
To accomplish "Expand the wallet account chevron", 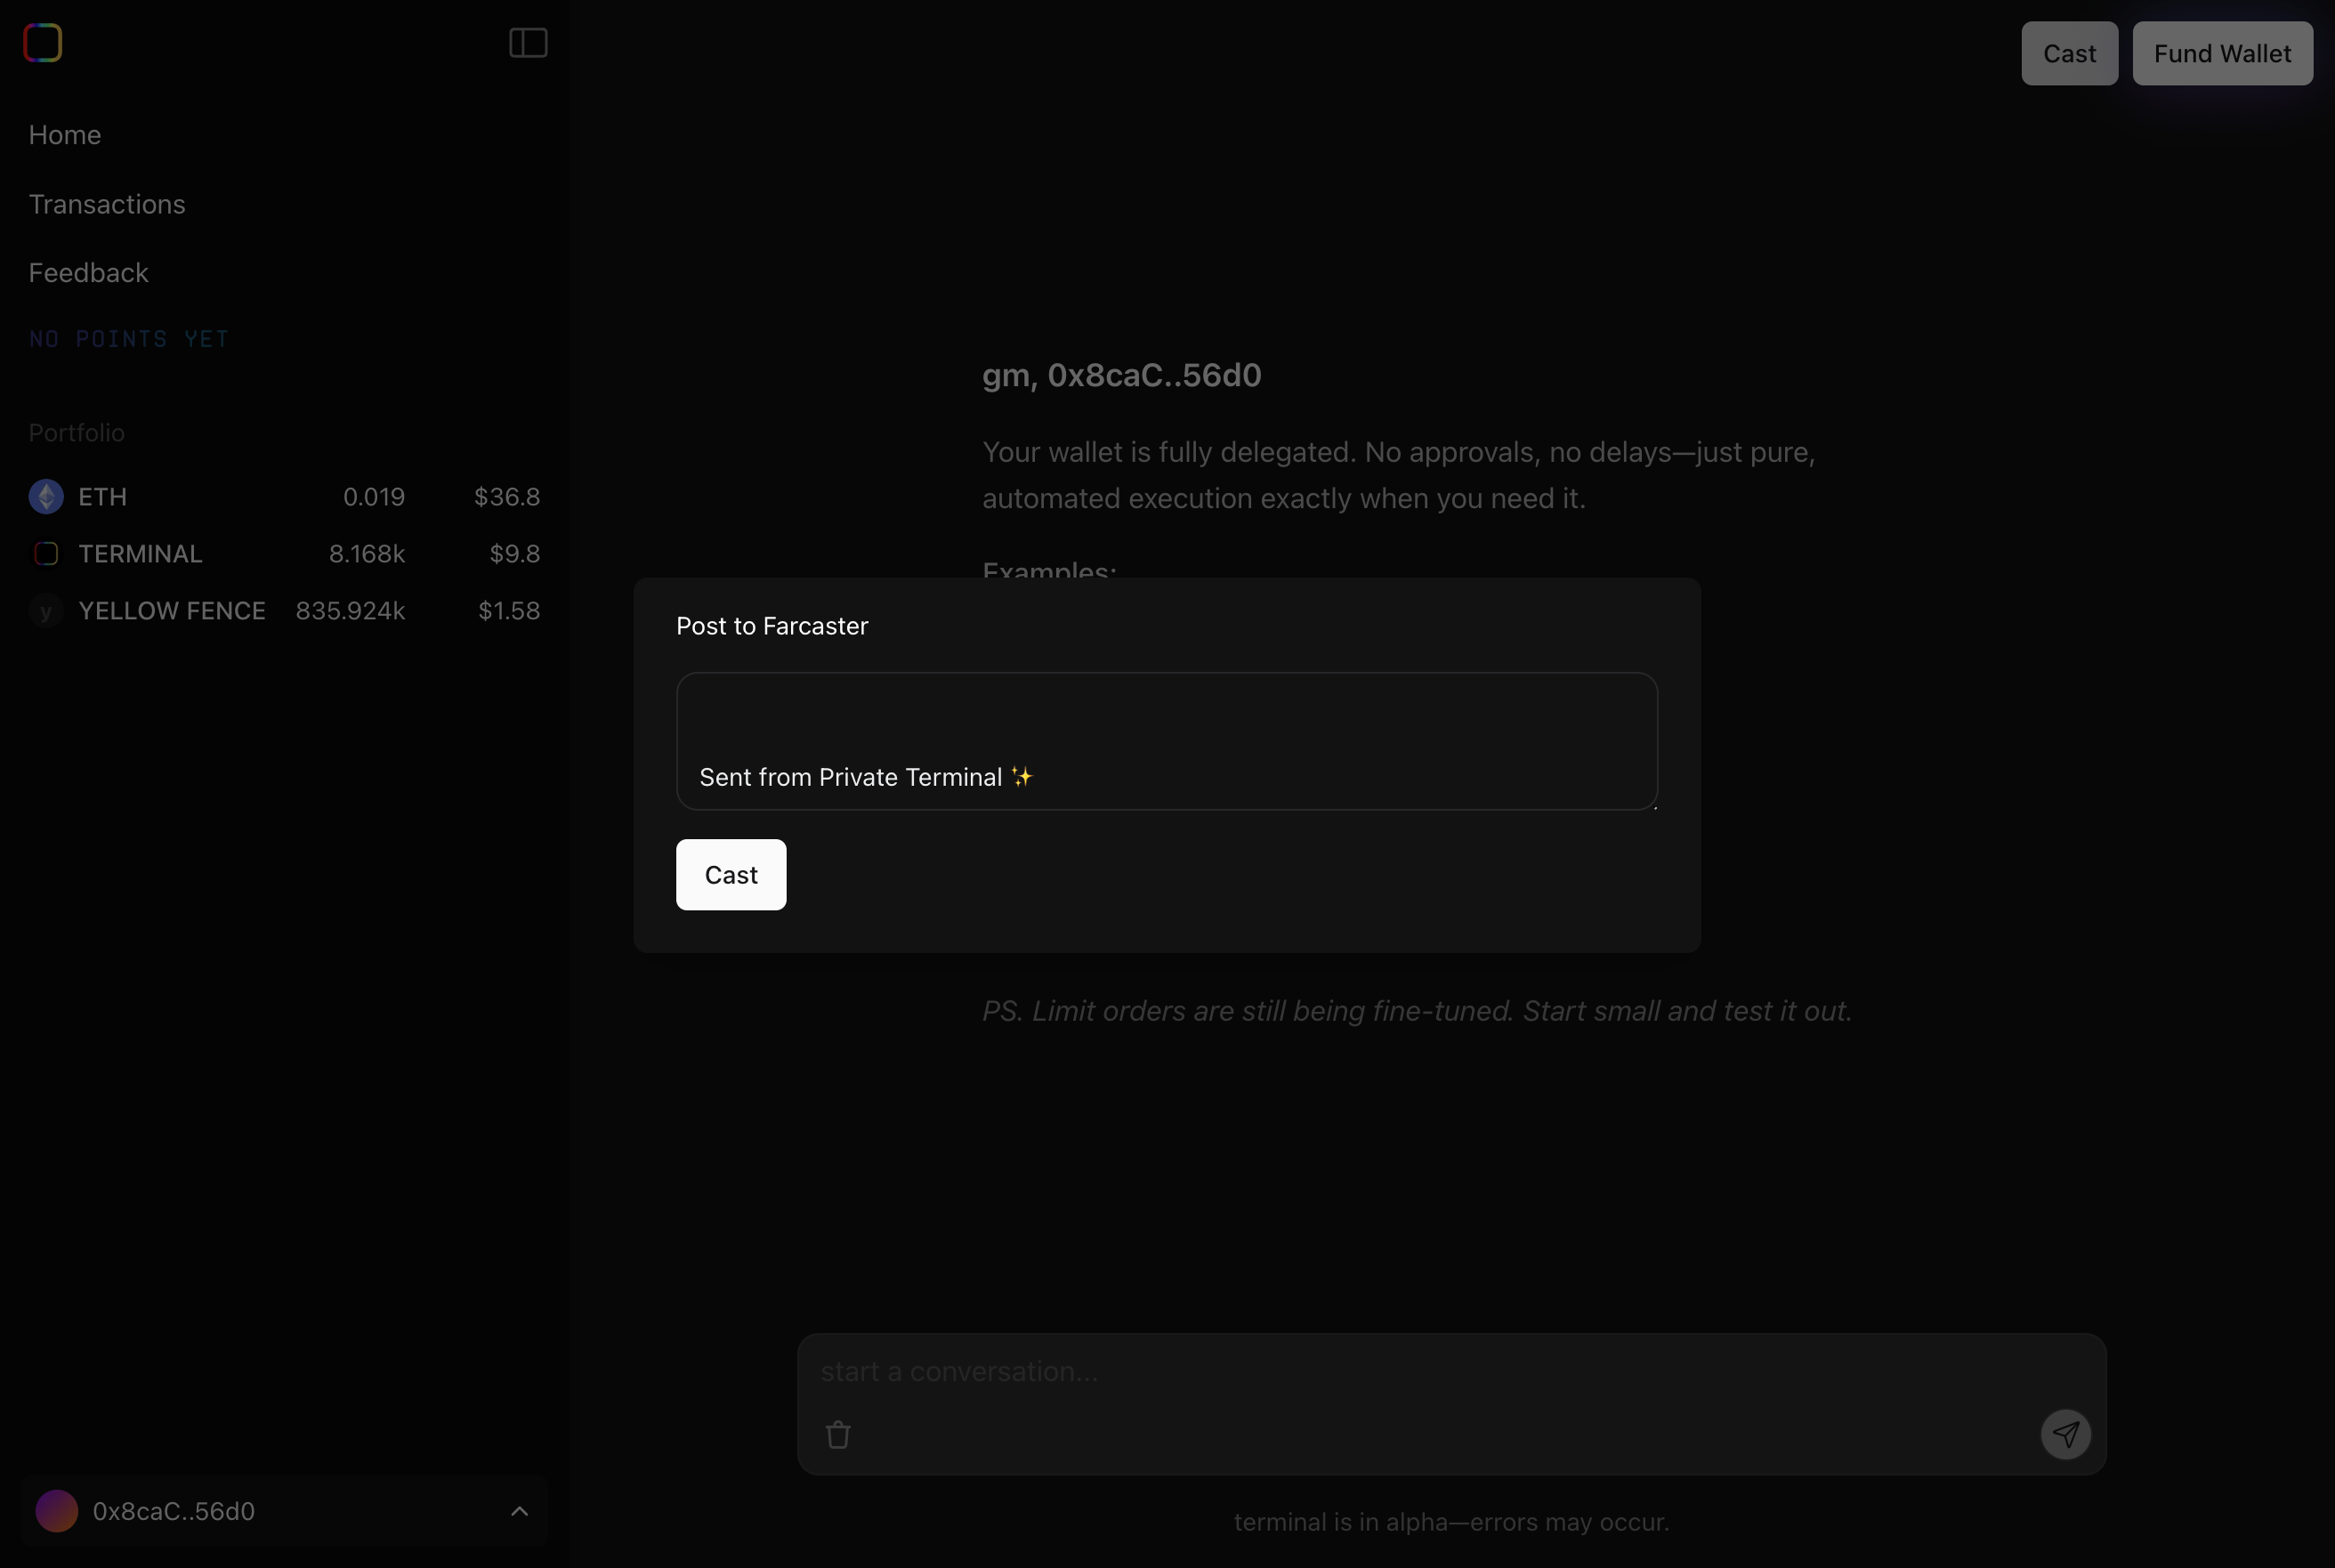I will click(519, 1511).
